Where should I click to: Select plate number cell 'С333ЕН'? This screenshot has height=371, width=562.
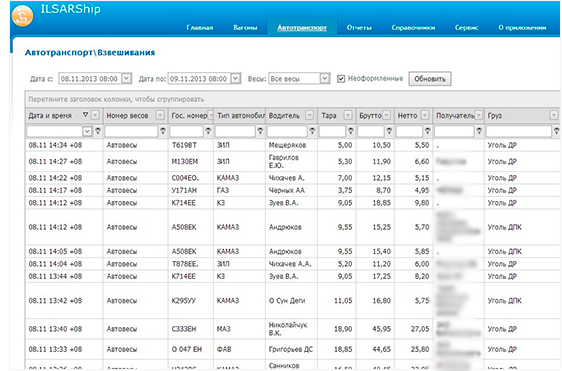[184, 329]
